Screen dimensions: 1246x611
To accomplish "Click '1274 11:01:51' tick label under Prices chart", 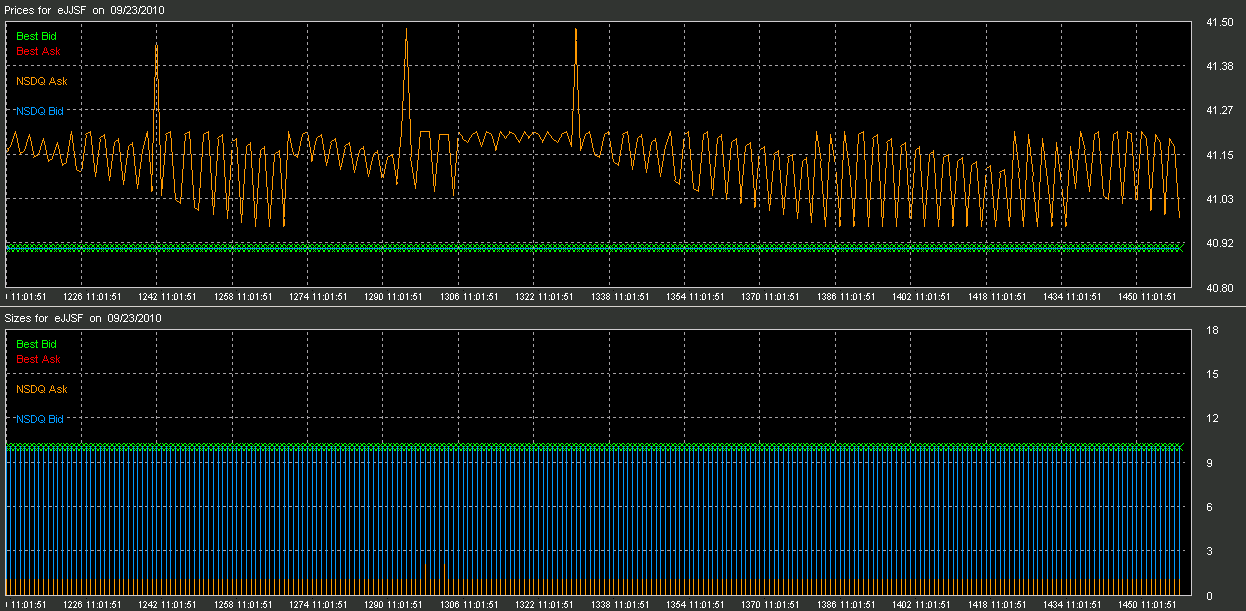I will tap(318, 297).
